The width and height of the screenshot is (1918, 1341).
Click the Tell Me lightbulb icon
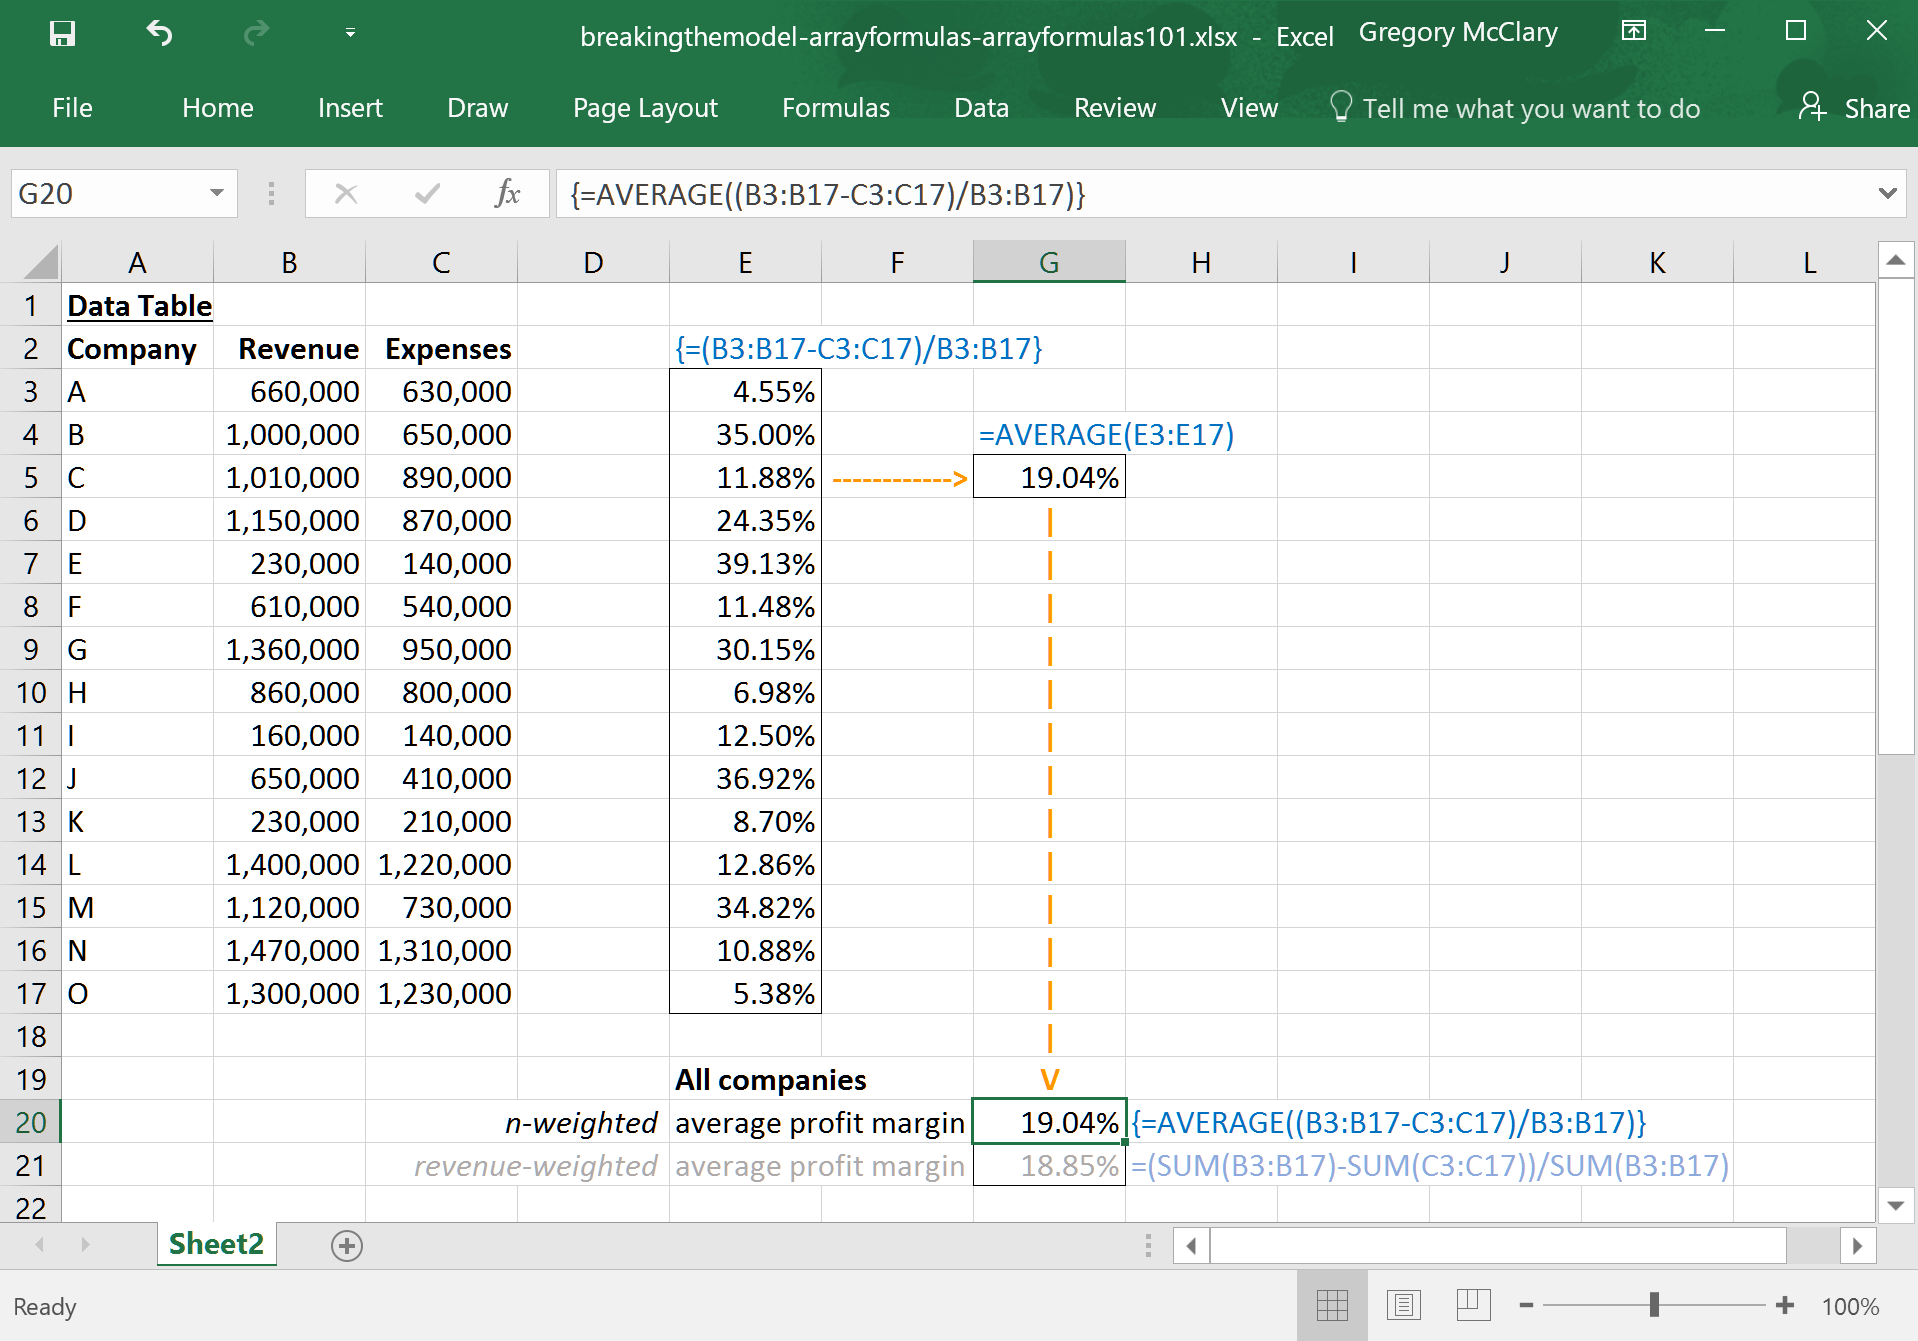point(1341,106)
